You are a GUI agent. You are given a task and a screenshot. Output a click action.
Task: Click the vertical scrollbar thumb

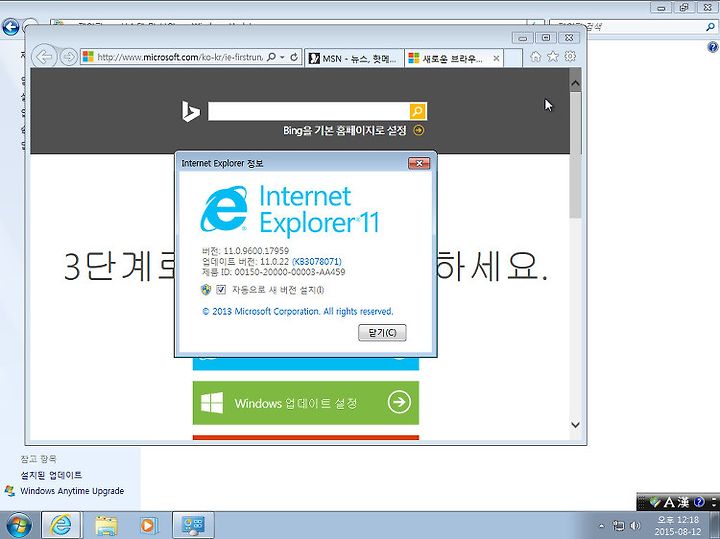tap(575, 155)
